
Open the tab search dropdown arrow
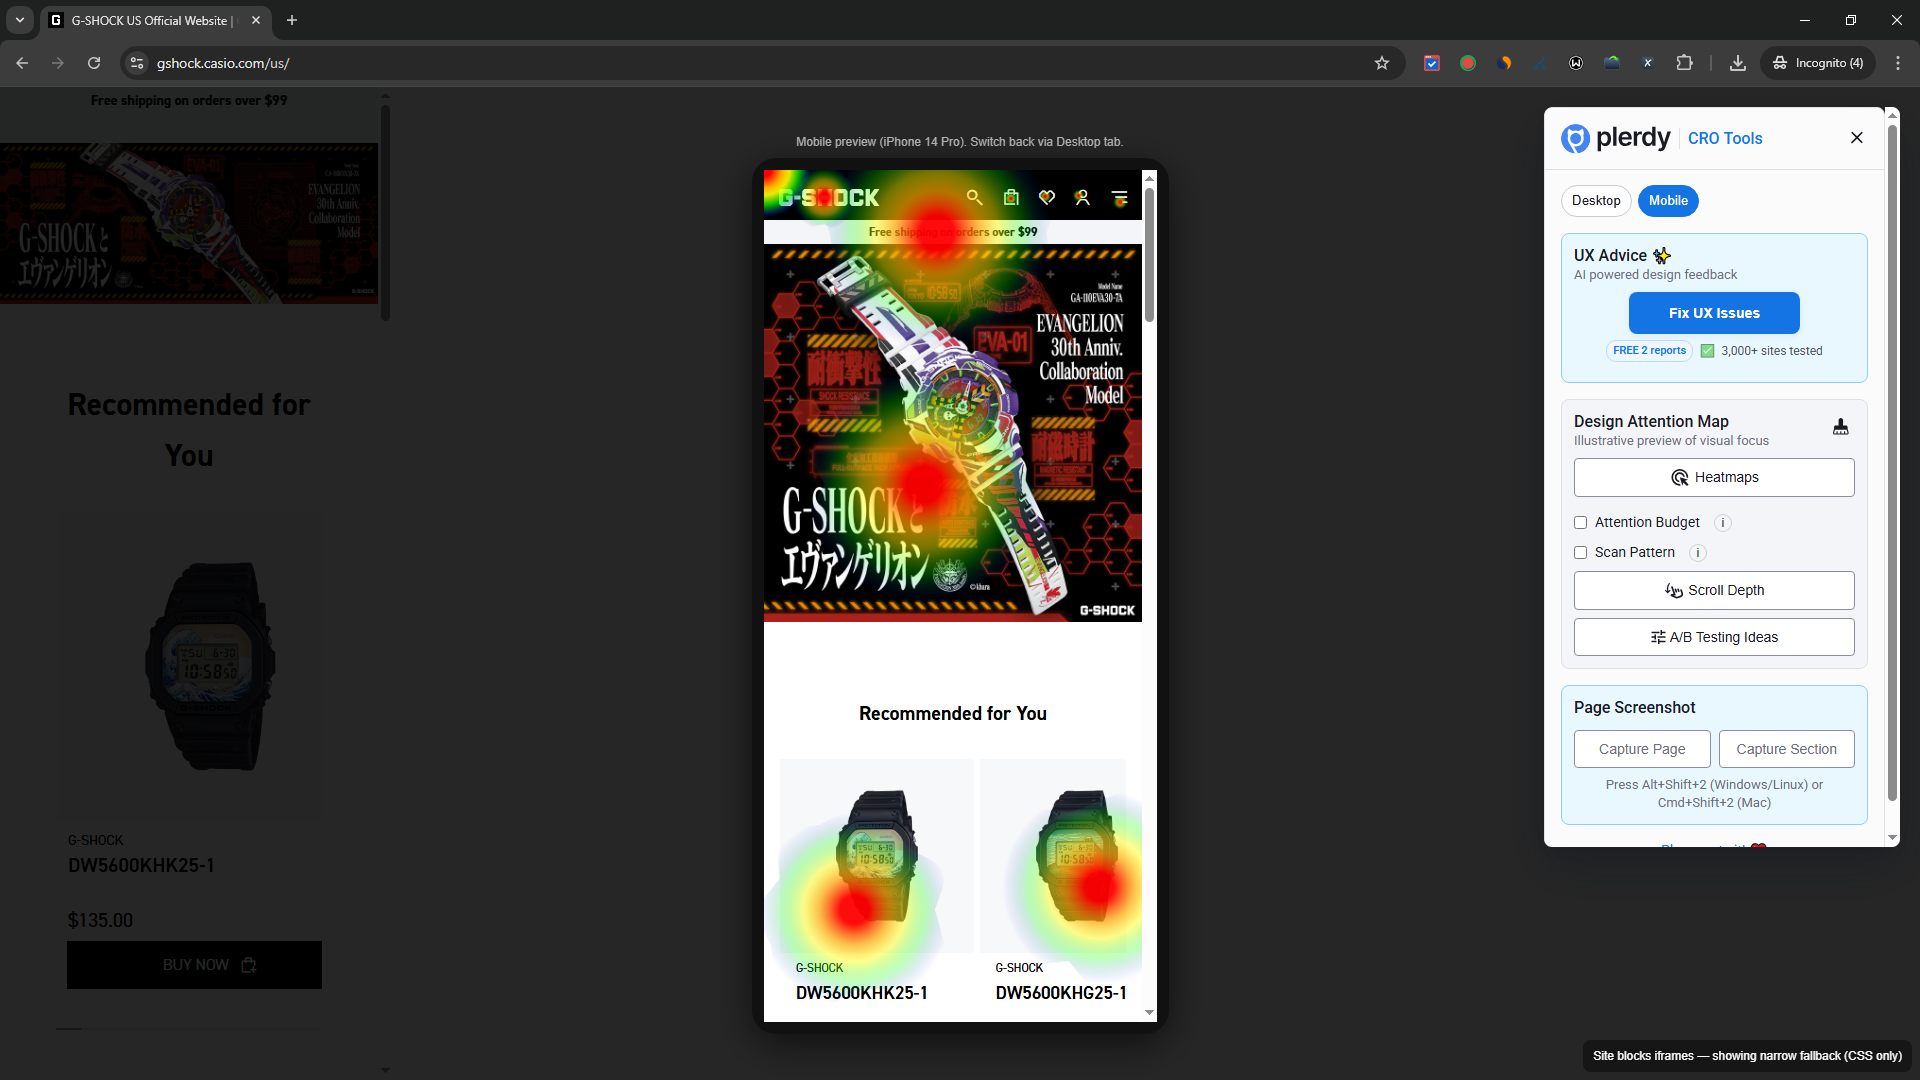click(x=20, y=20)
